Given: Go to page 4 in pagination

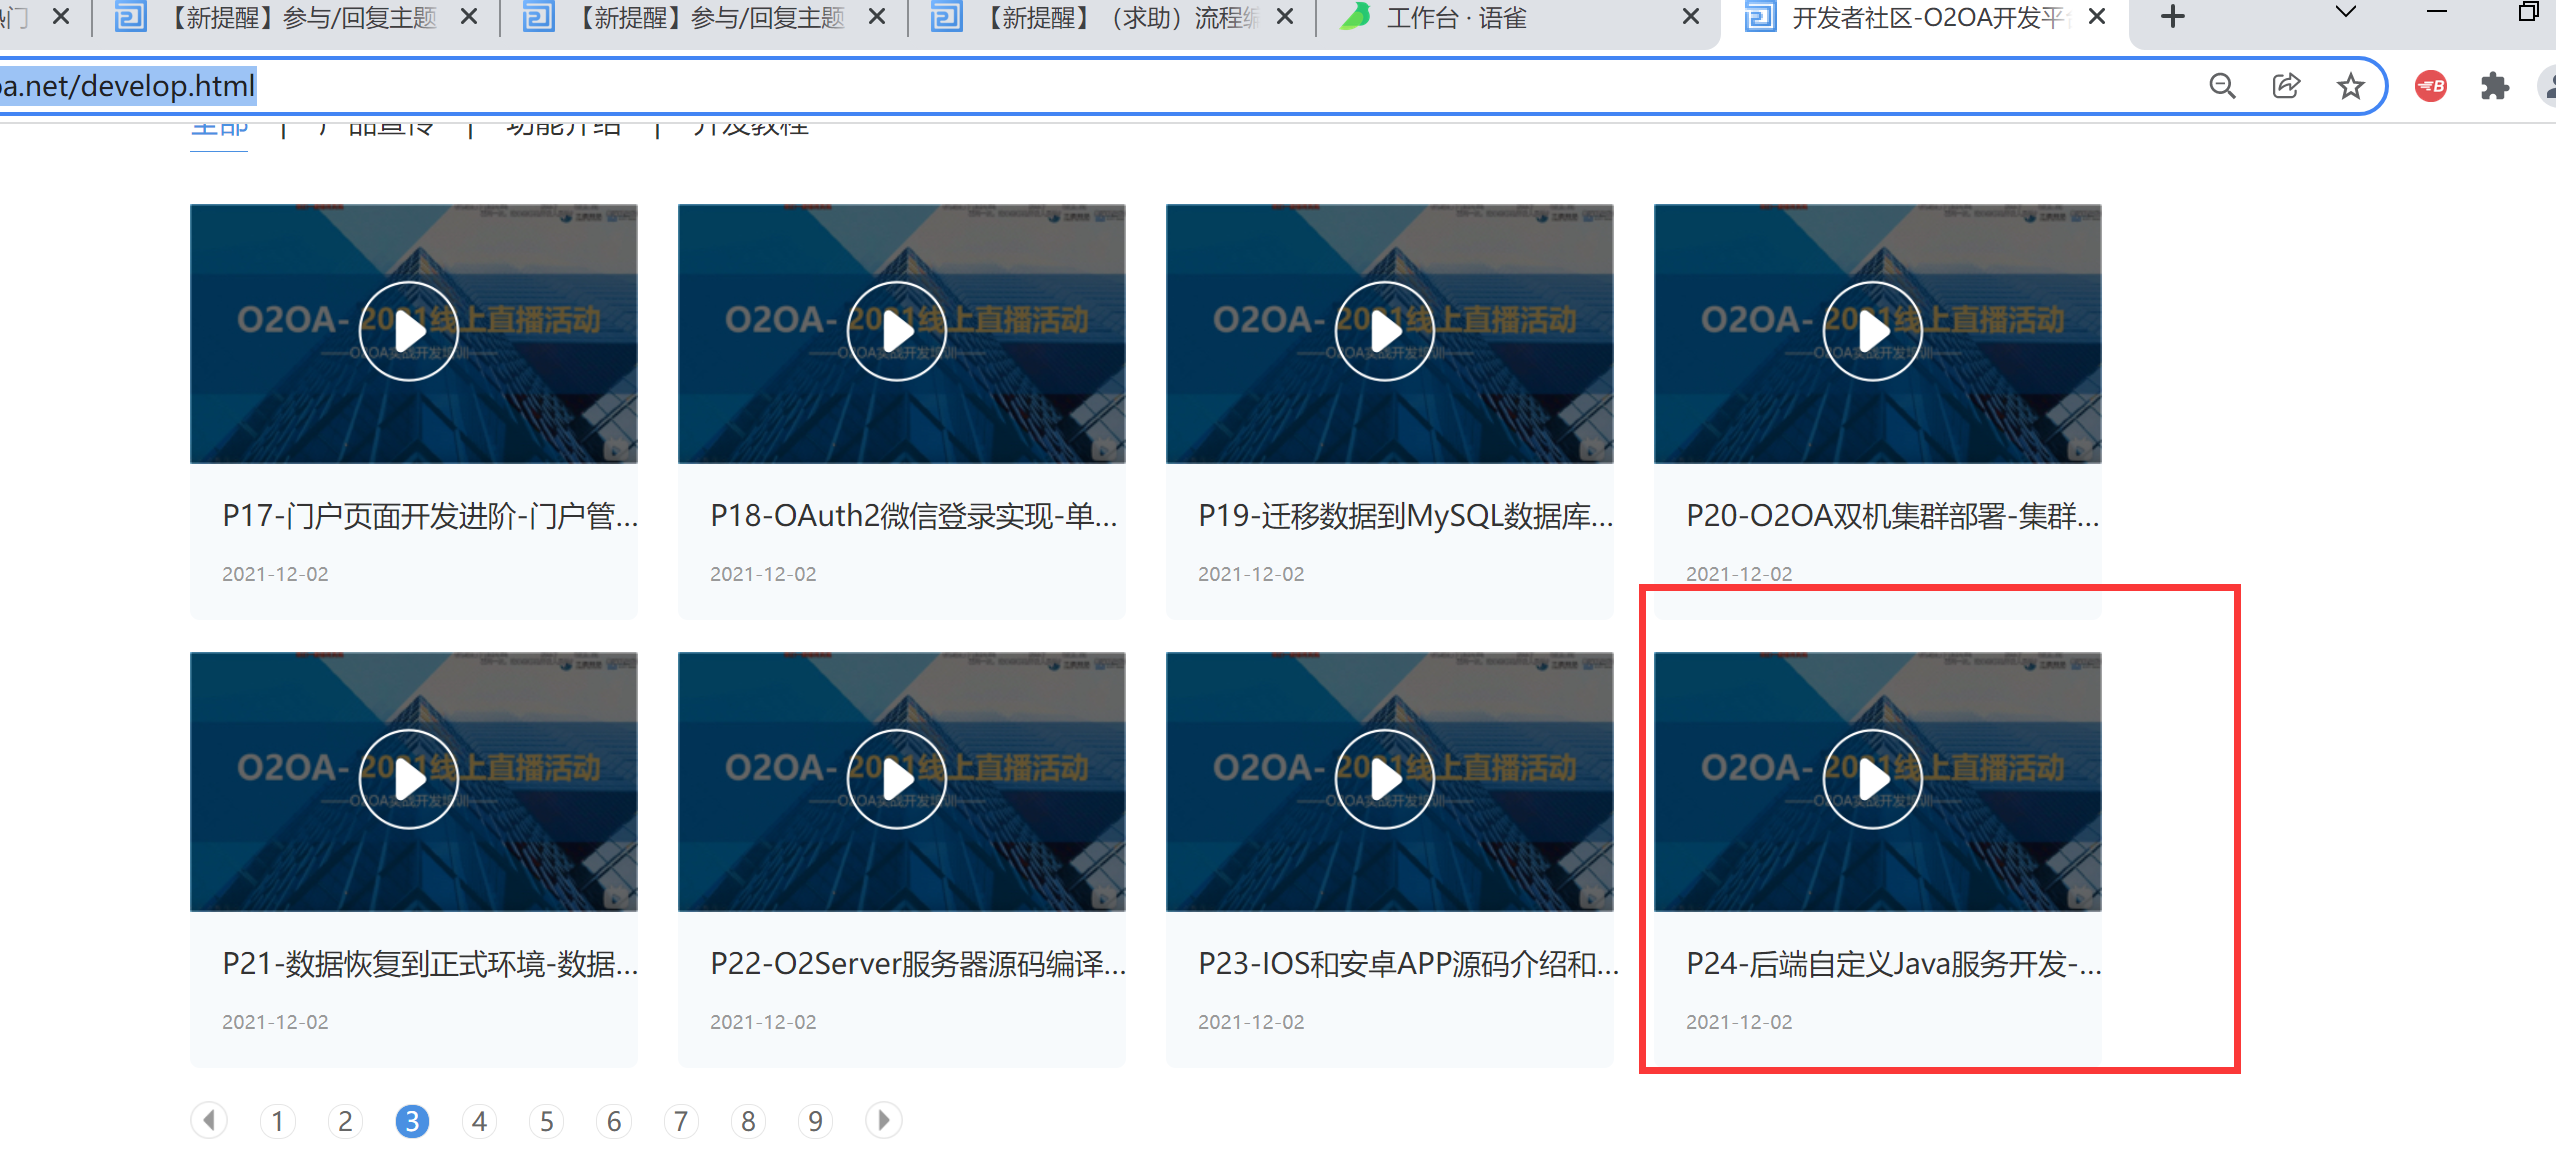Looking at the screenshot, I should point(479,1121).
